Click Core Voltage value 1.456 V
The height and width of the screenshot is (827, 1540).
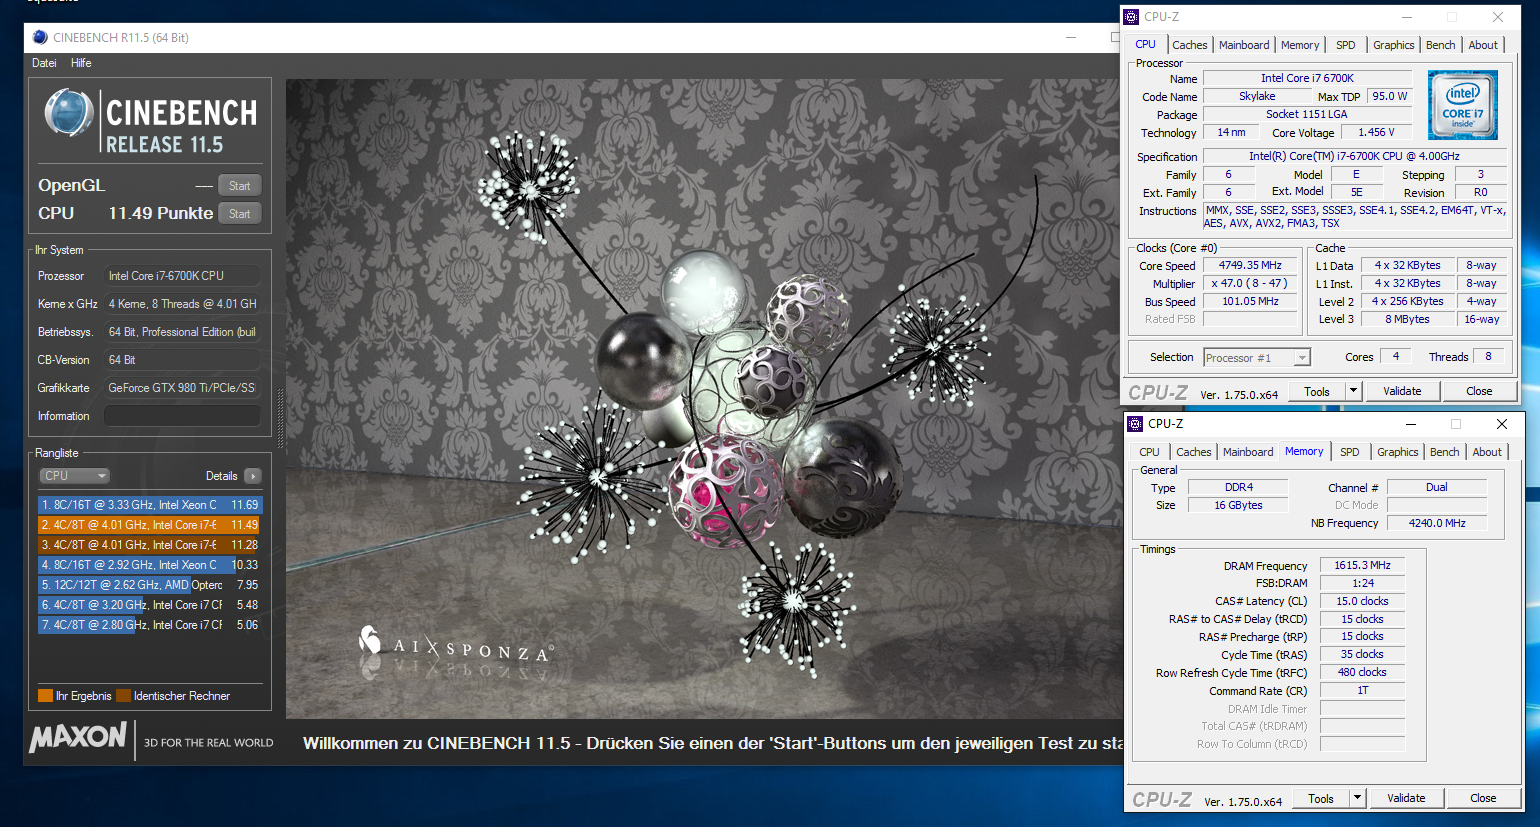1376,133
